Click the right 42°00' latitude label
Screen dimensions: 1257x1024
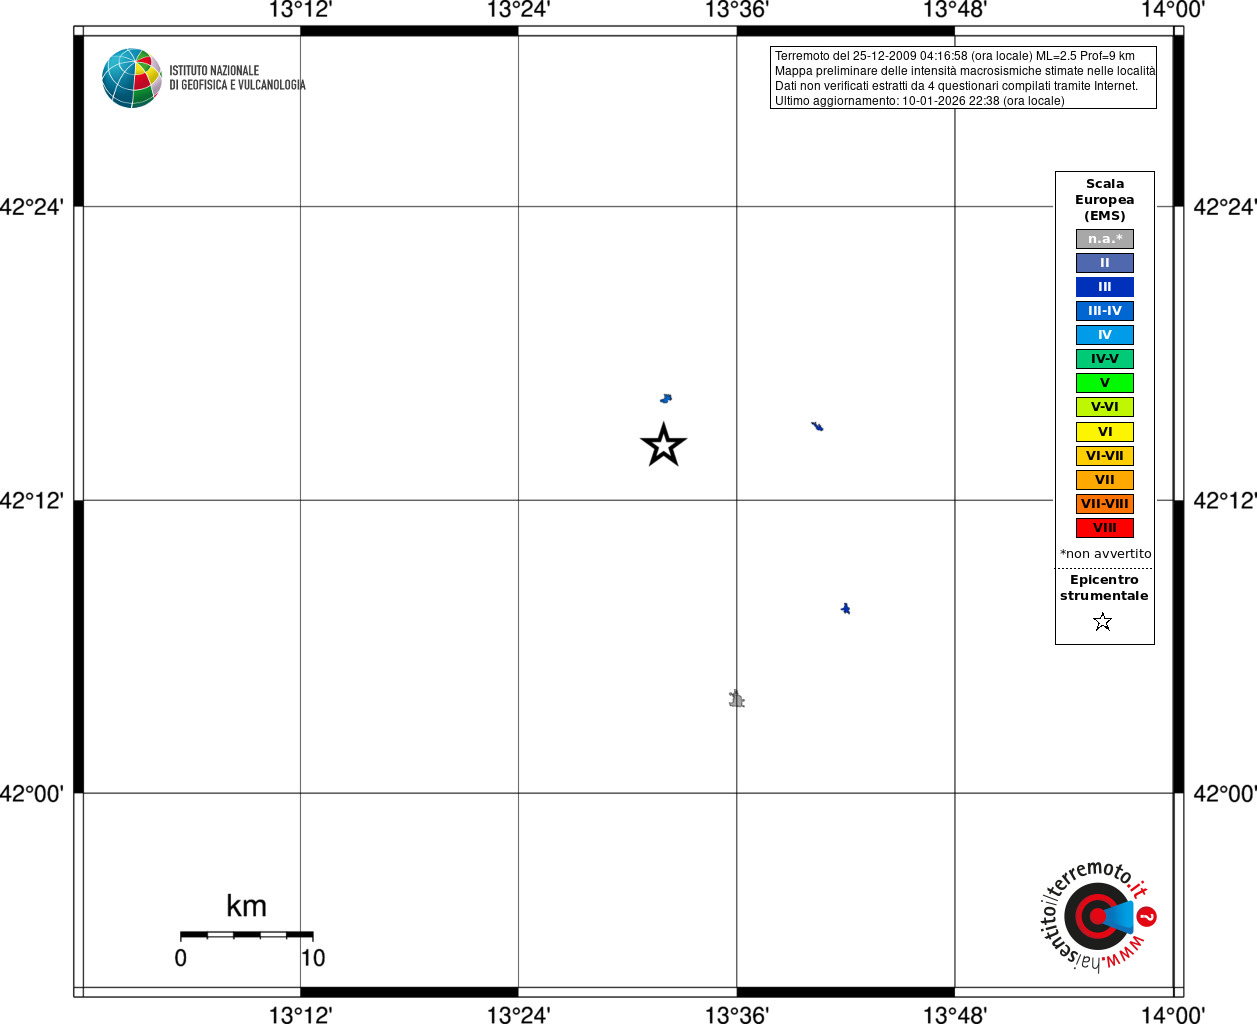click(1225, 794)
